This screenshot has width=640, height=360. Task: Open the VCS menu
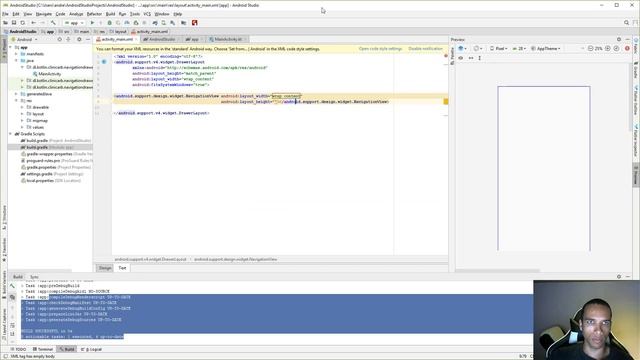tap(147, 14)
